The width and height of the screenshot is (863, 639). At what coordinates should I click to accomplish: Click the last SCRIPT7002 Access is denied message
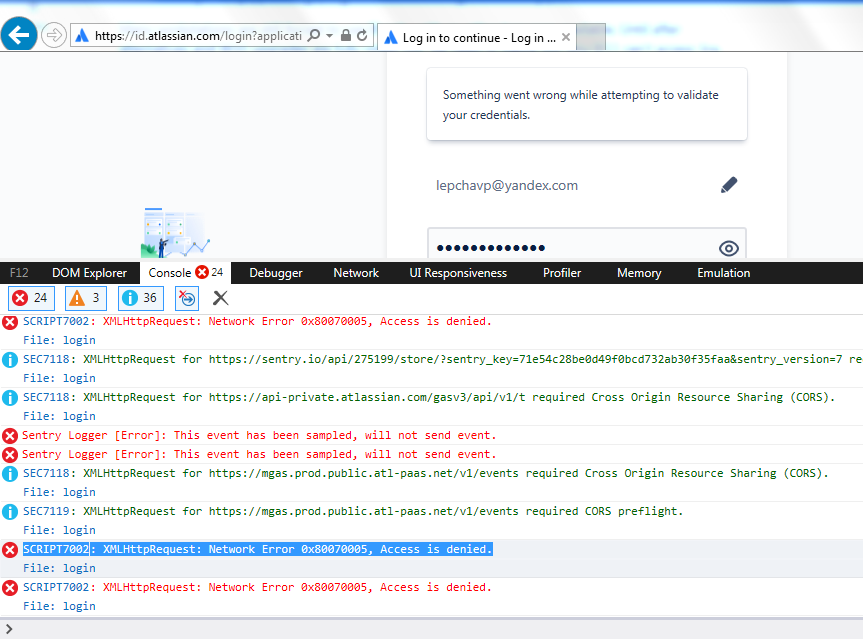click(257, 587)
